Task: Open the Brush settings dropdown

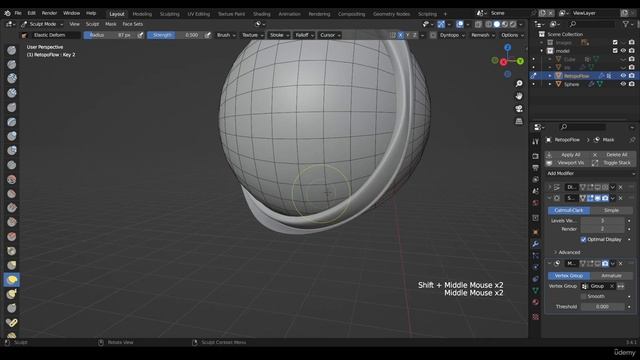Action: pyautogui.click(x=226, y=35)
